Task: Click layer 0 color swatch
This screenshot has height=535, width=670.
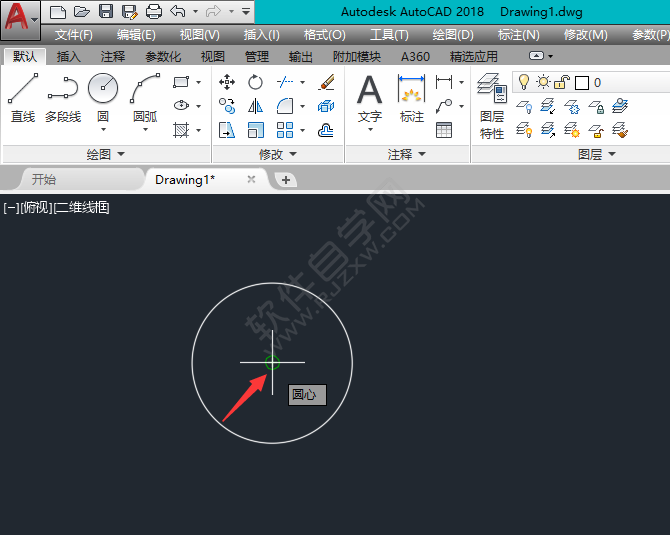Action: (582, 82)
